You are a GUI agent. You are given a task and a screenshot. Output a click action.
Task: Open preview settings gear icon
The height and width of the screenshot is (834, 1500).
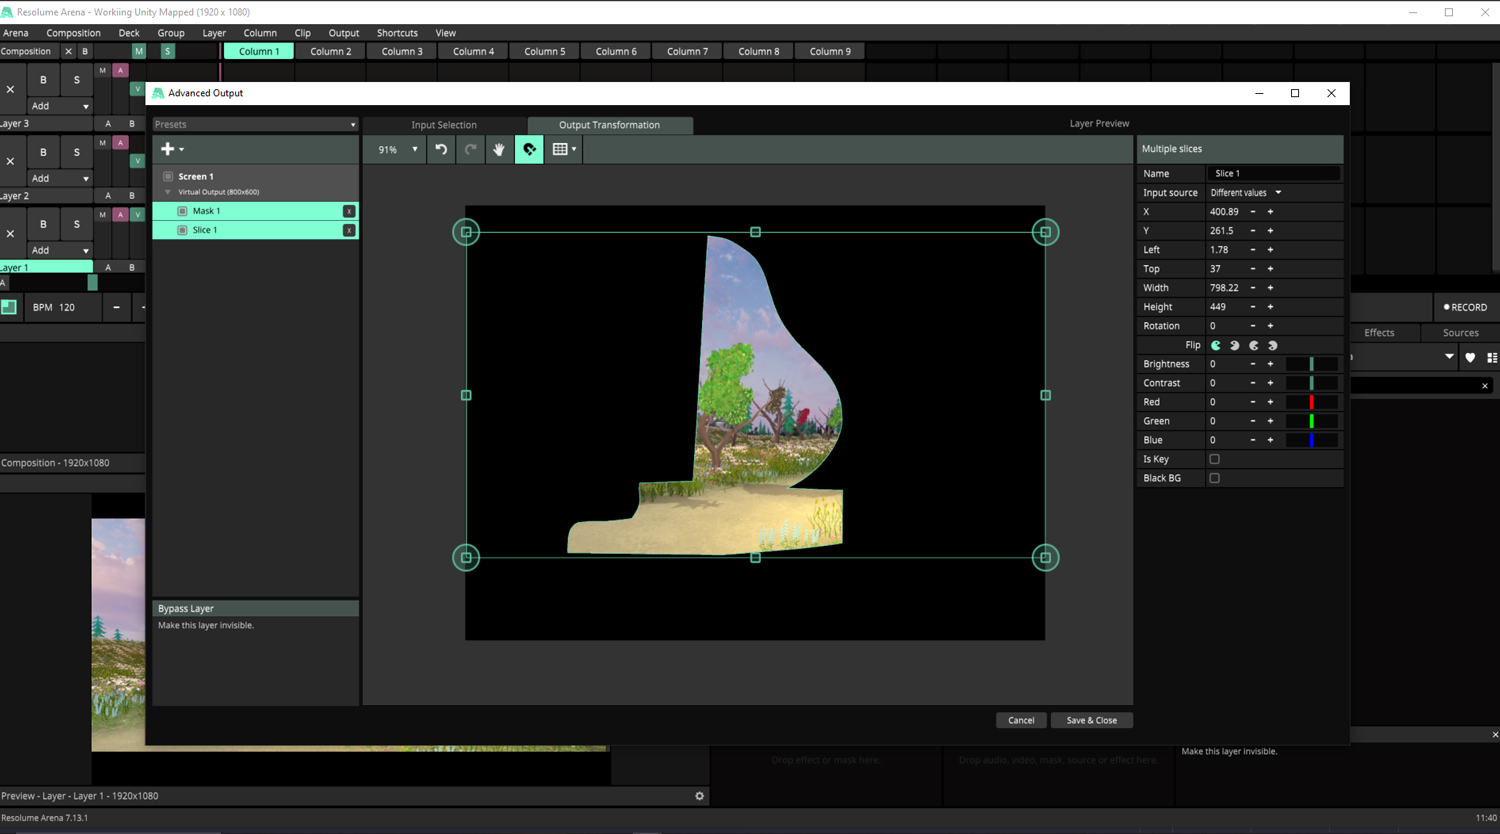click(699, 796)
